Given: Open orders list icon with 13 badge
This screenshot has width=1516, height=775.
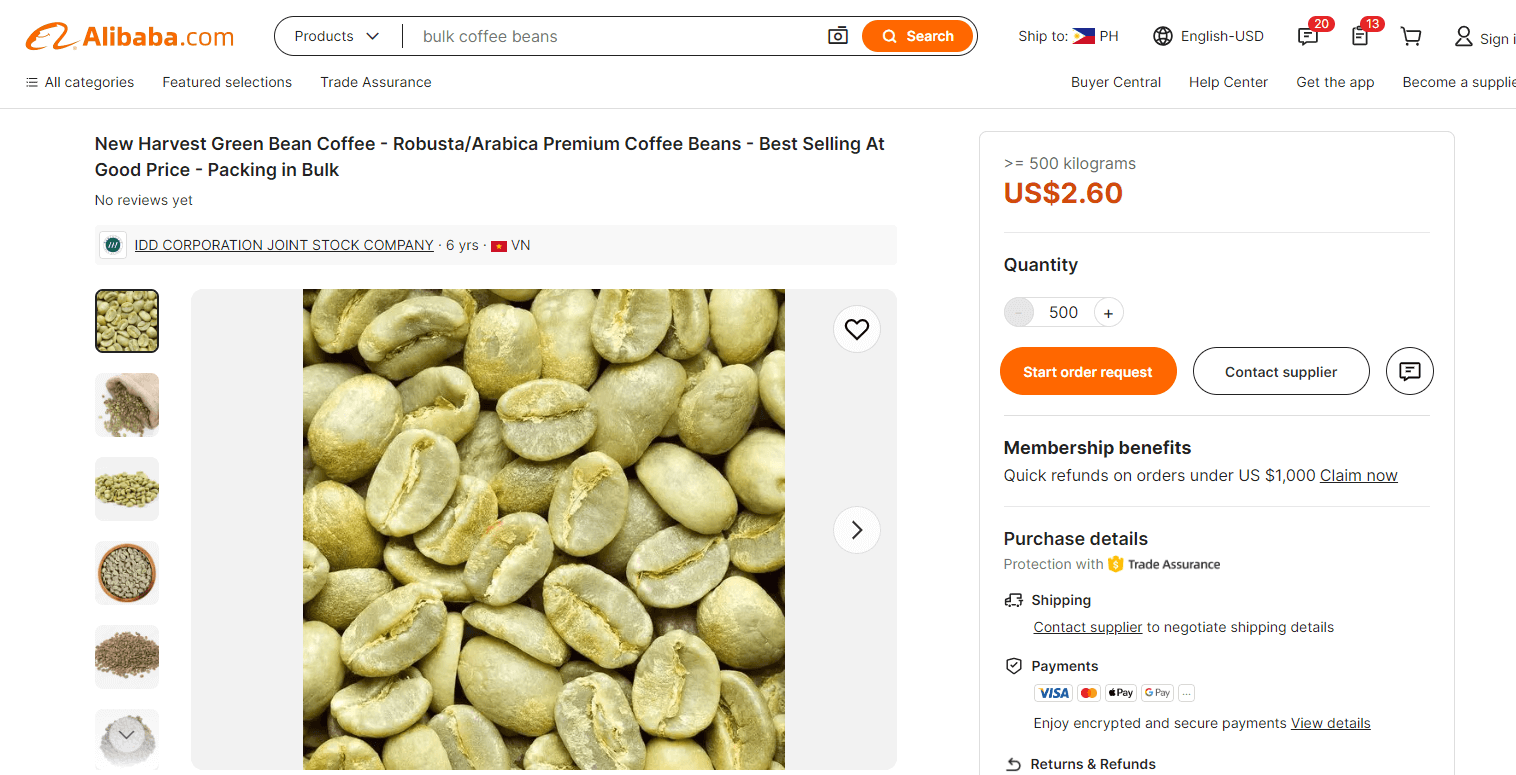Looking at the screenshot, I should (1360, 36).
